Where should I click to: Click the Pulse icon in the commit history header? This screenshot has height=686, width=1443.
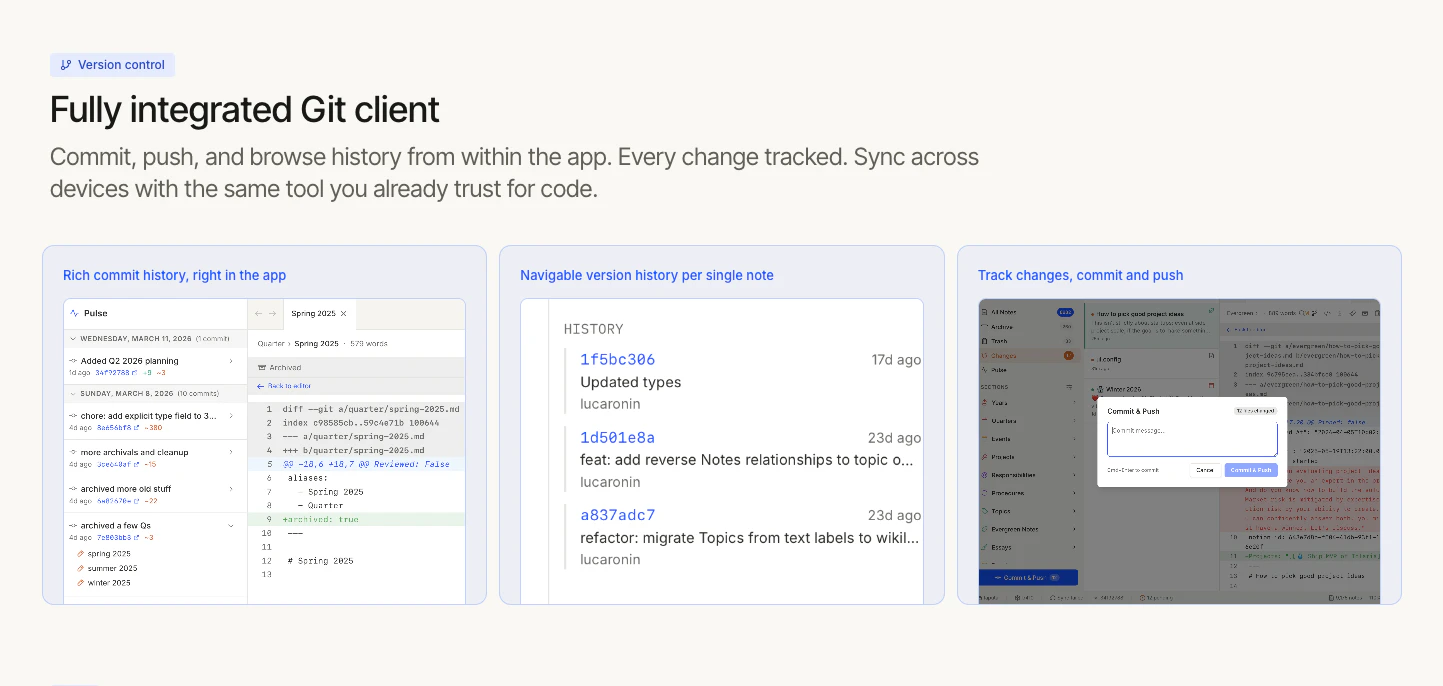click(x=73, y=313)
